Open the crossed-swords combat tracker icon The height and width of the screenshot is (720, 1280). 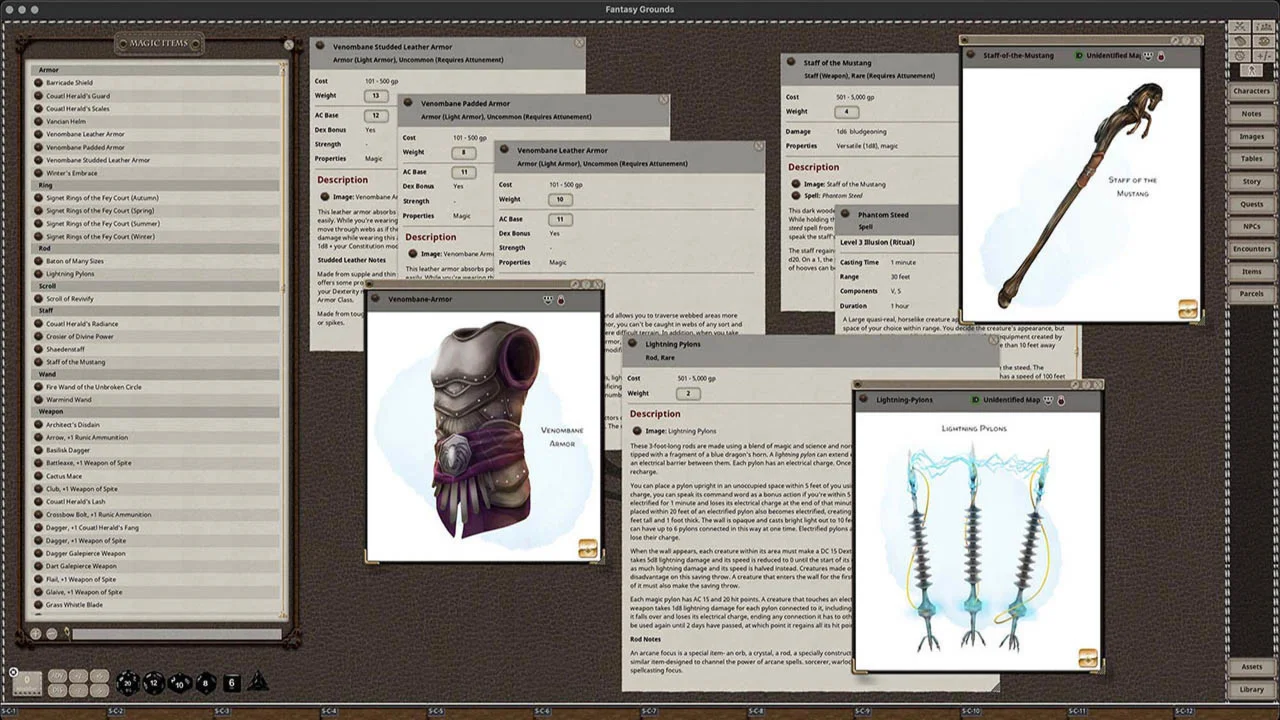click(1241, 27)
